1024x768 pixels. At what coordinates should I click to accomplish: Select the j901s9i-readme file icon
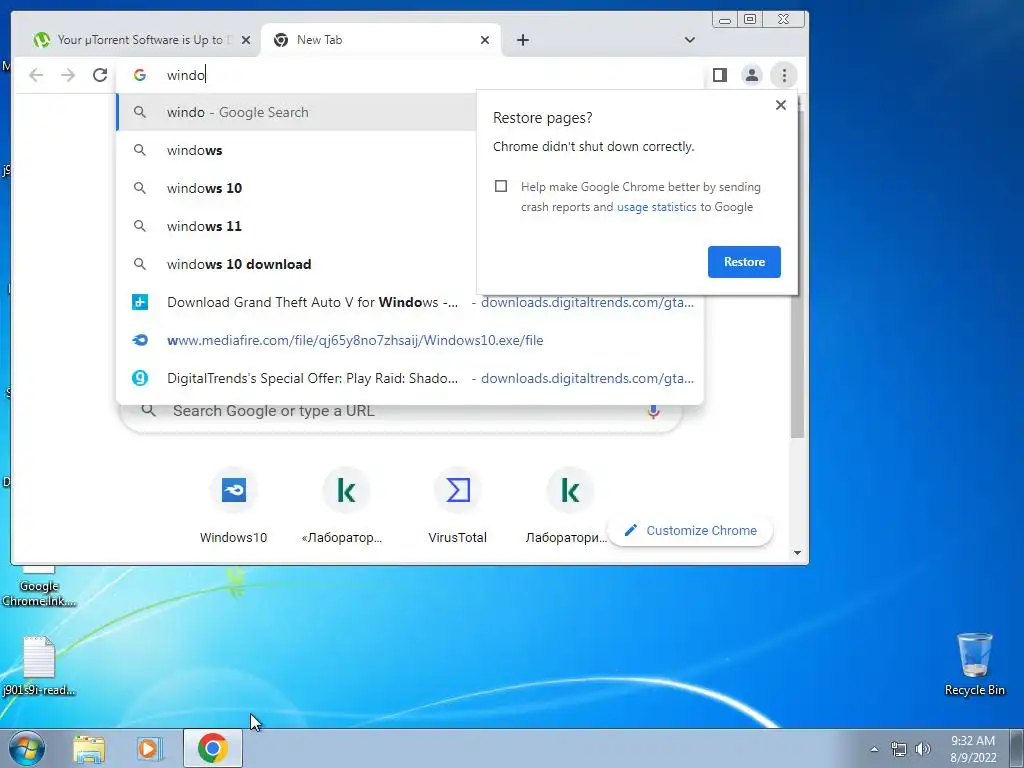point(39,666)
